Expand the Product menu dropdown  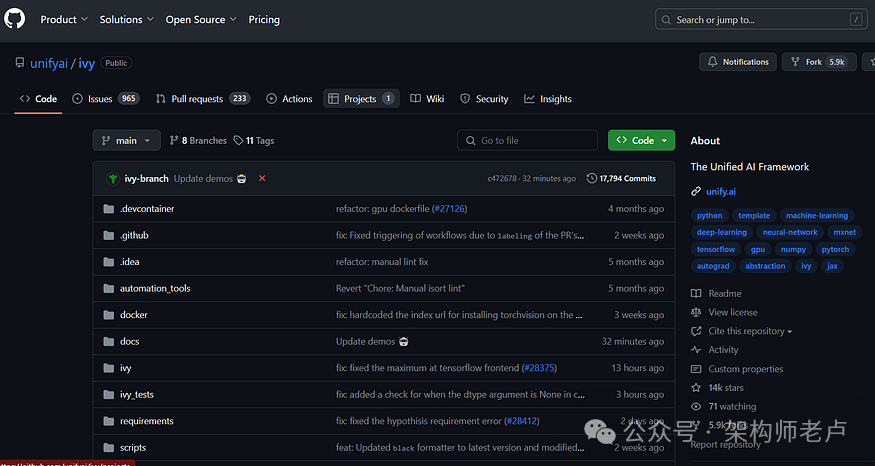tap(64, 19)
